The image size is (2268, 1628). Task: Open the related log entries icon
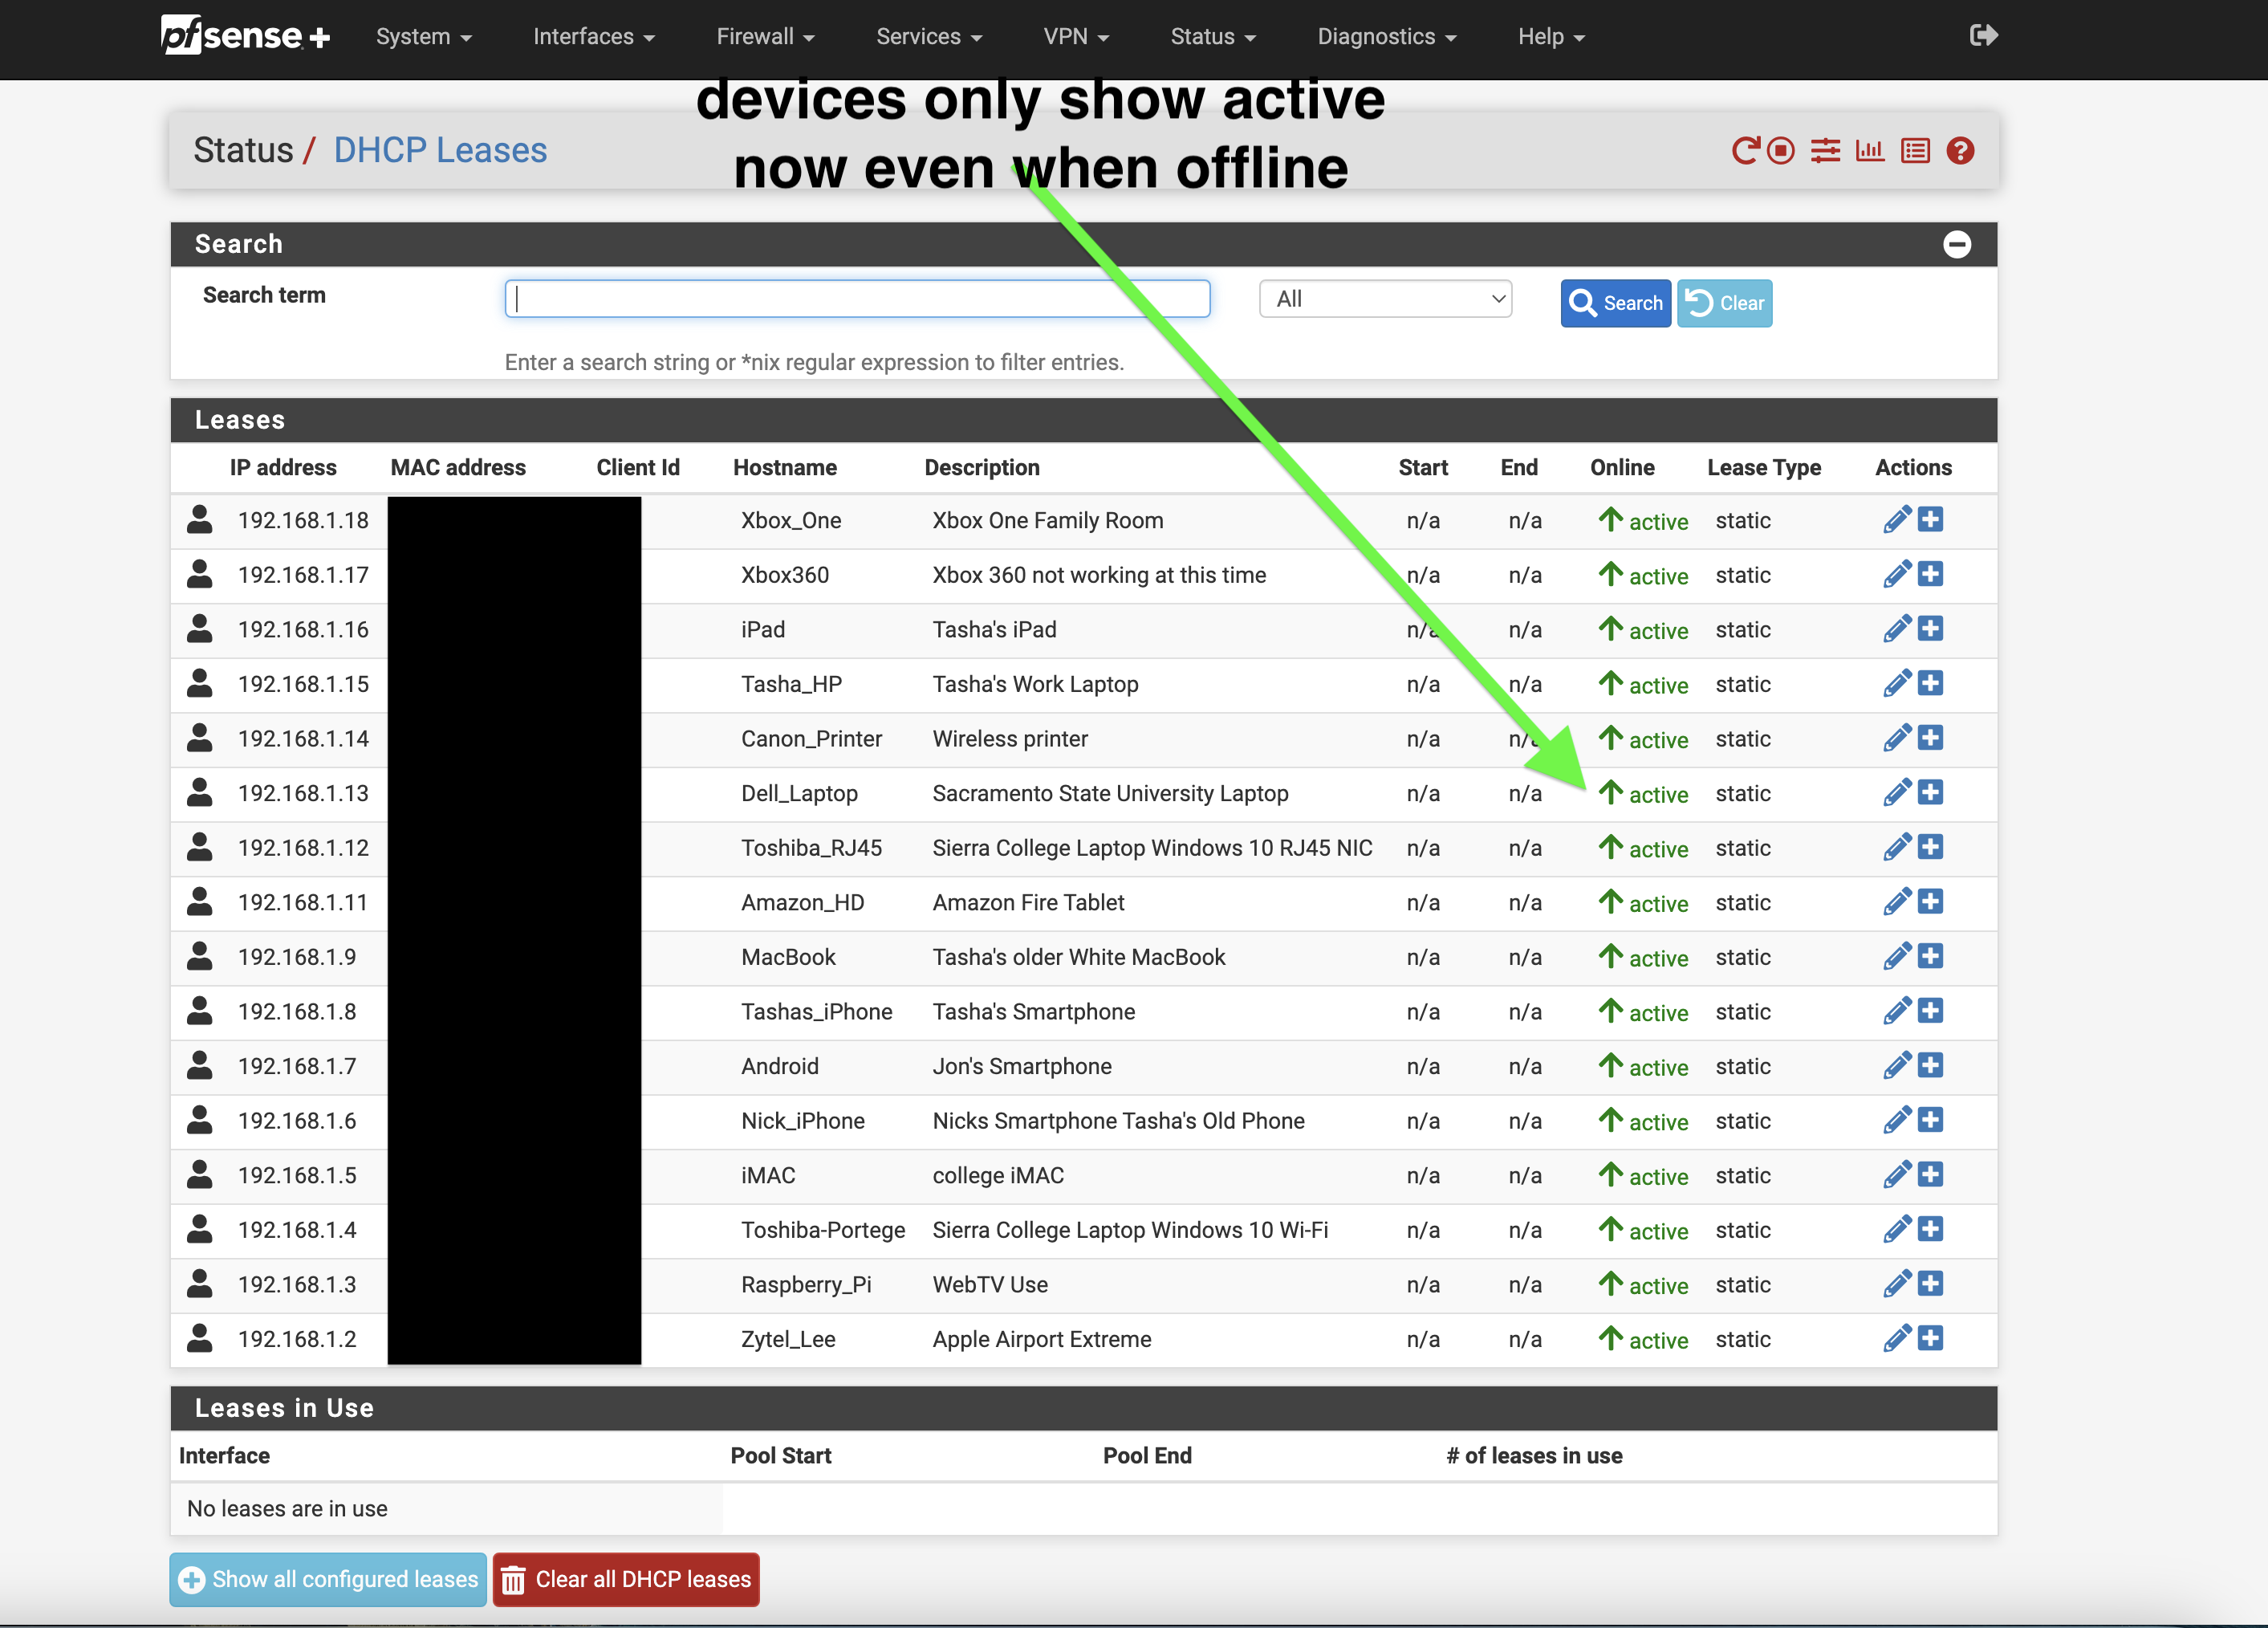pos(1915,150)
